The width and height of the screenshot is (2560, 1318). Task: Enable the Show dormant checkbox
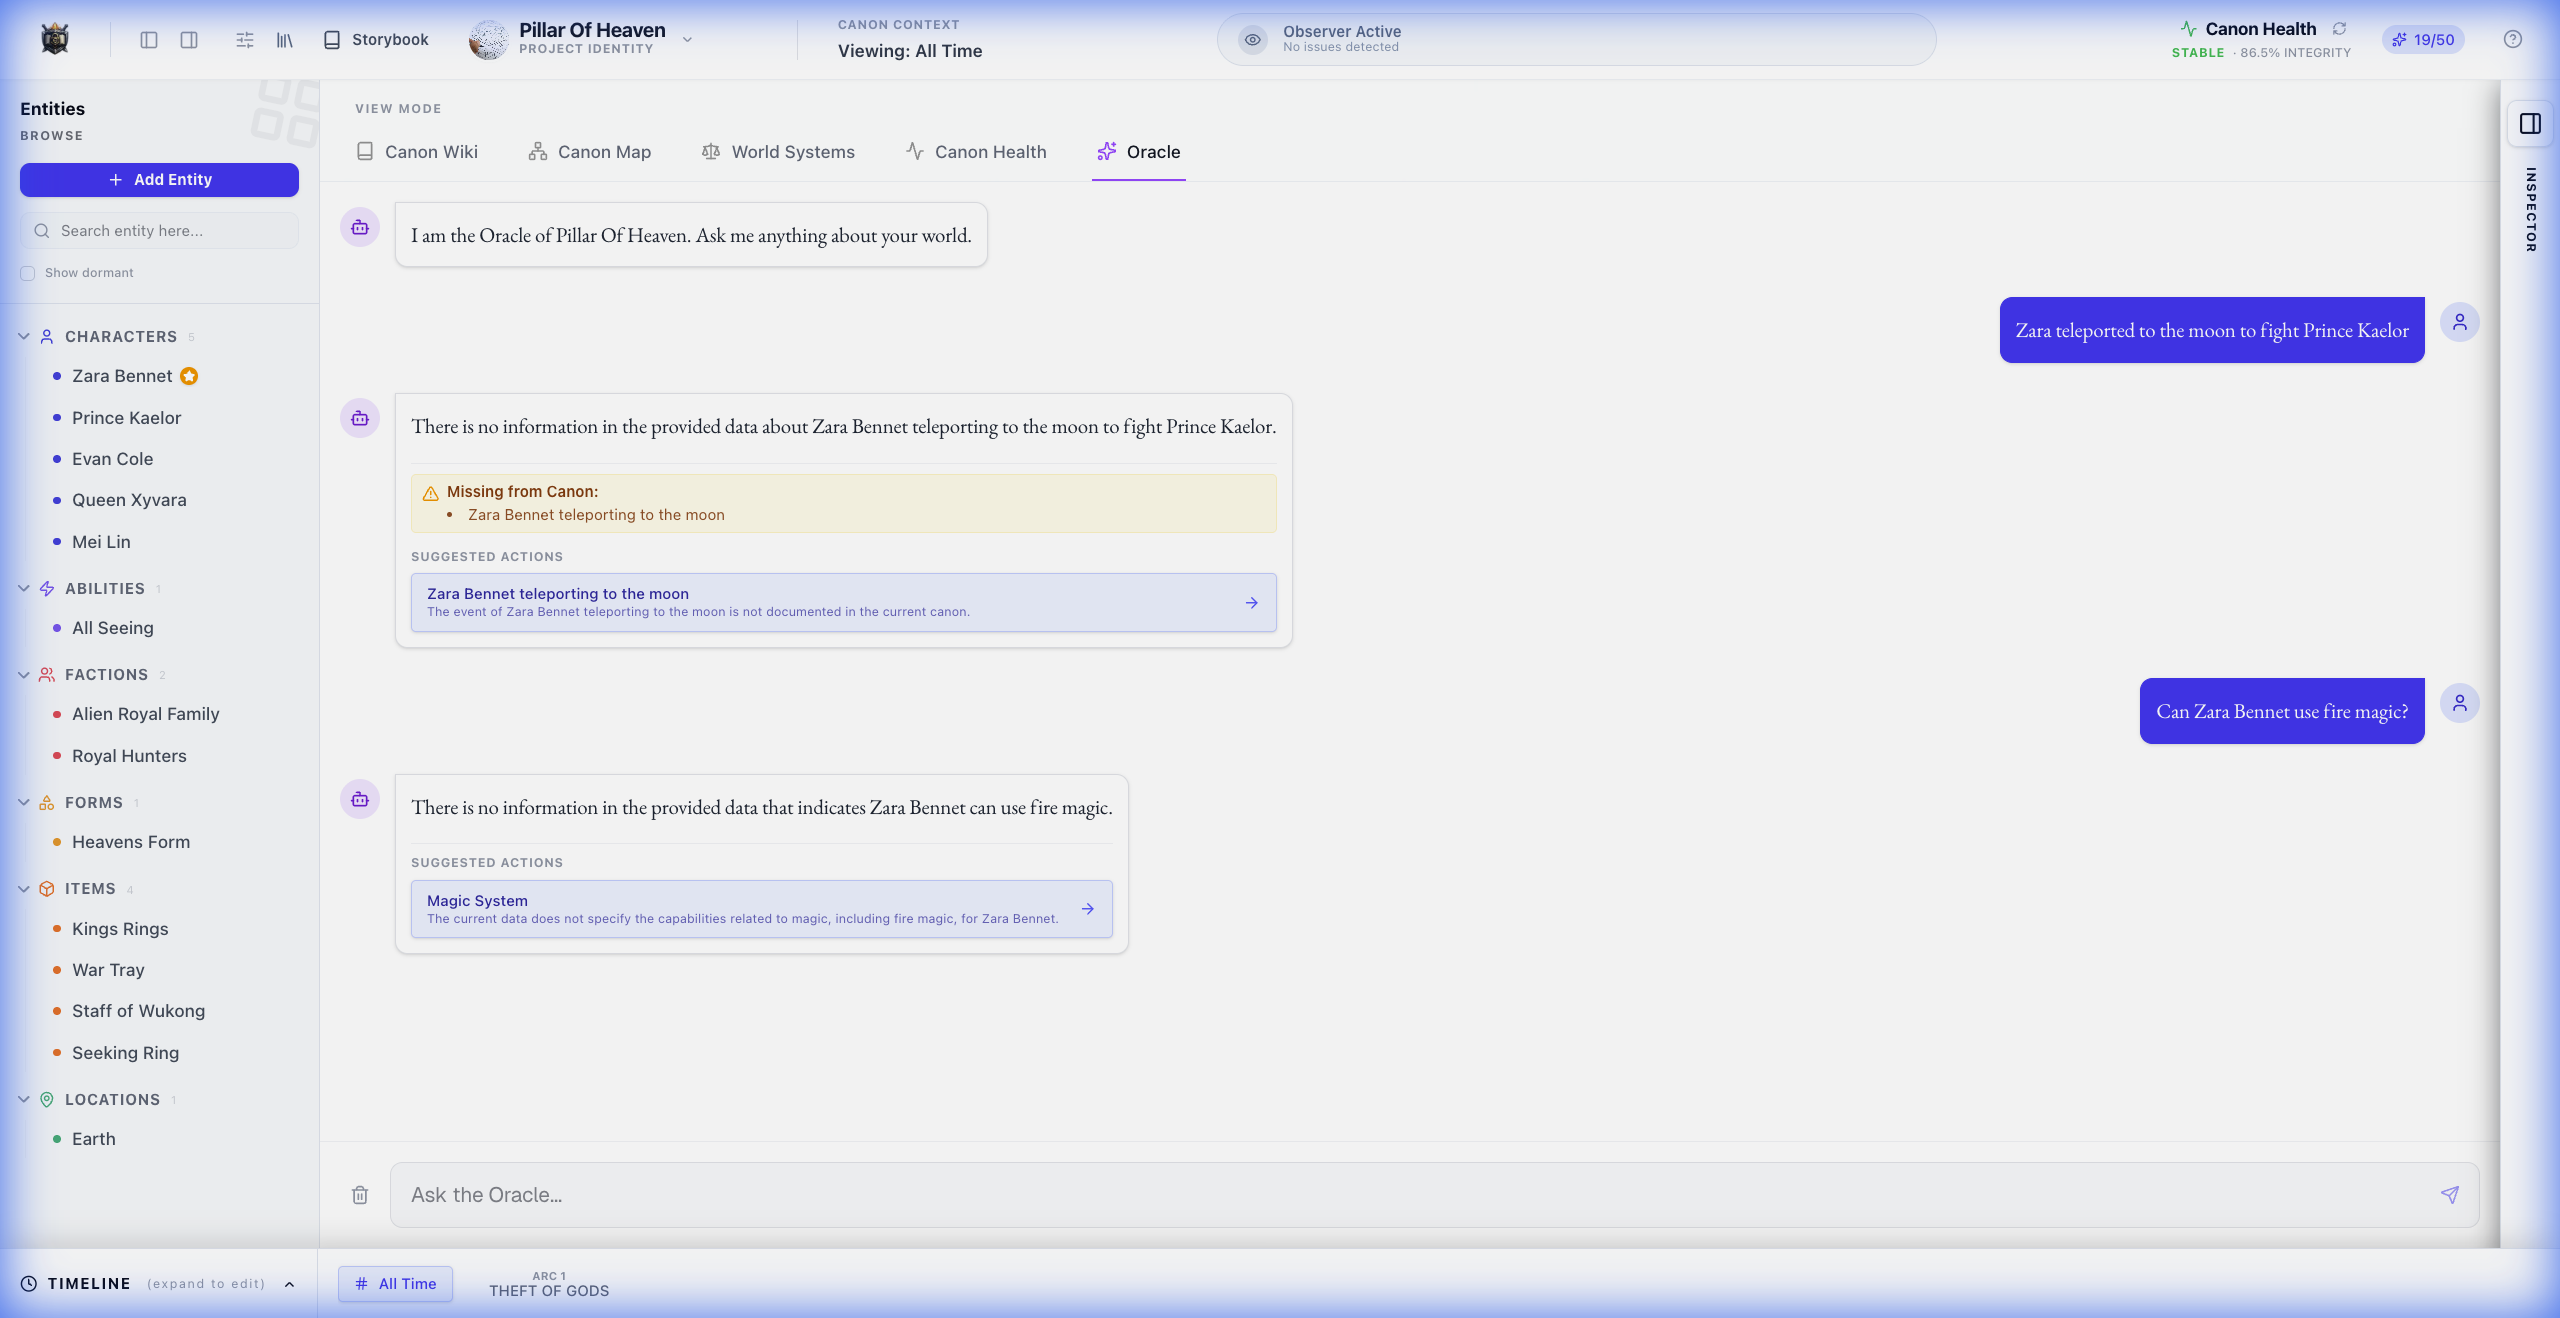coord(27,272)
